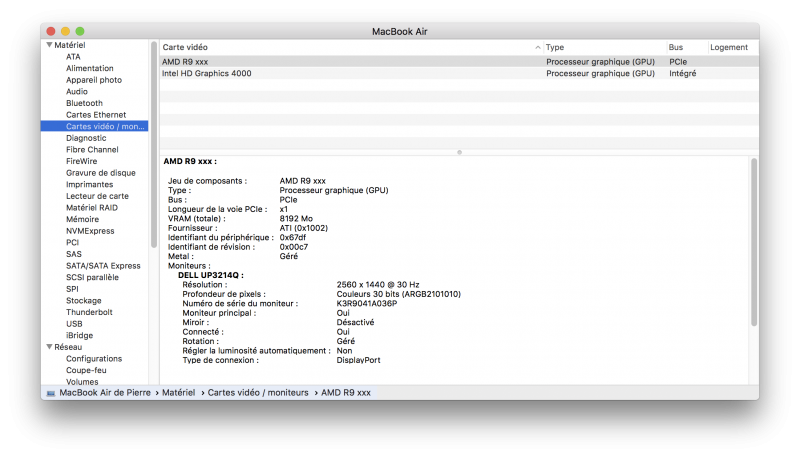
Task: Collapse the Matériel tree section
Action: 49,45
